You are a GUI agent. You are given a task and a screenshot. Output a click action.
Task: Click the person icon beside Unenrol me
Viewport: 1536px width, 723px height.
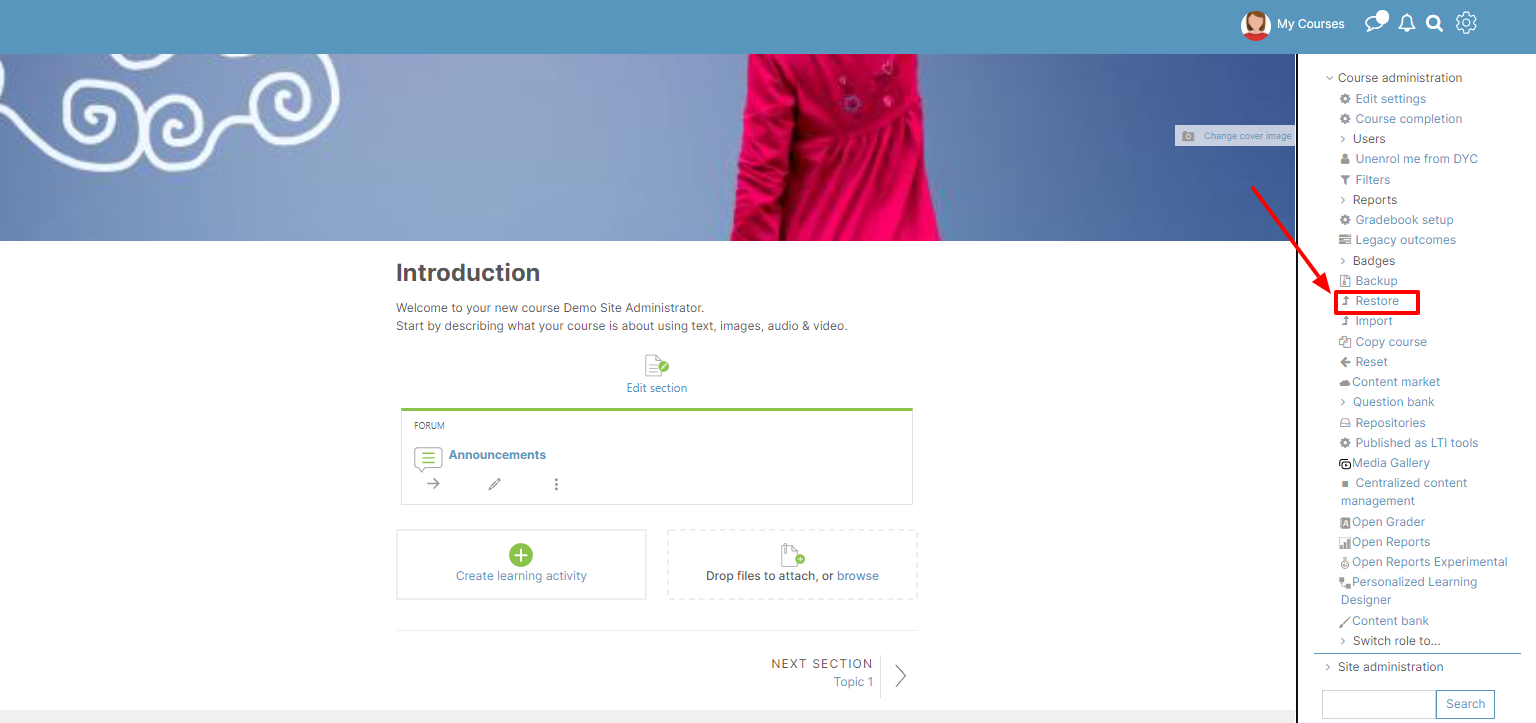pos(1345,159)
